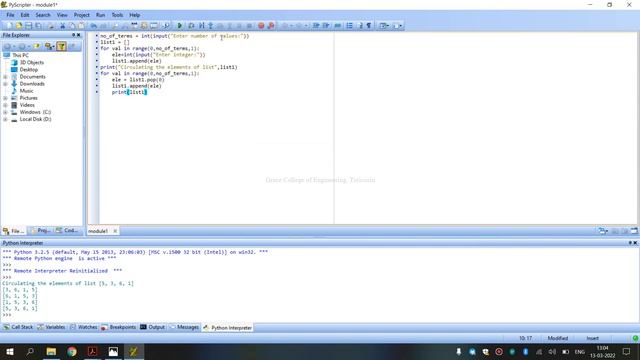Click the Open file toolbar icon
The height and width of the screenshot is (360, 640).
point(19,26)
